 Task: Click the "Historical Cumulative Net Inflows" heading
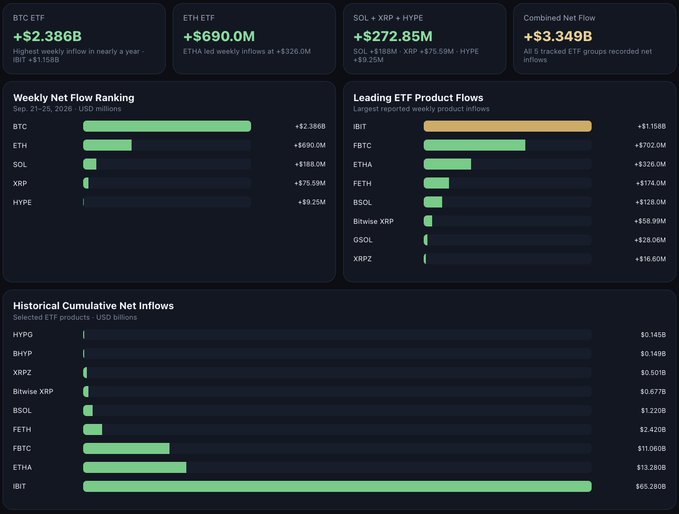click(x=93, y=306)
